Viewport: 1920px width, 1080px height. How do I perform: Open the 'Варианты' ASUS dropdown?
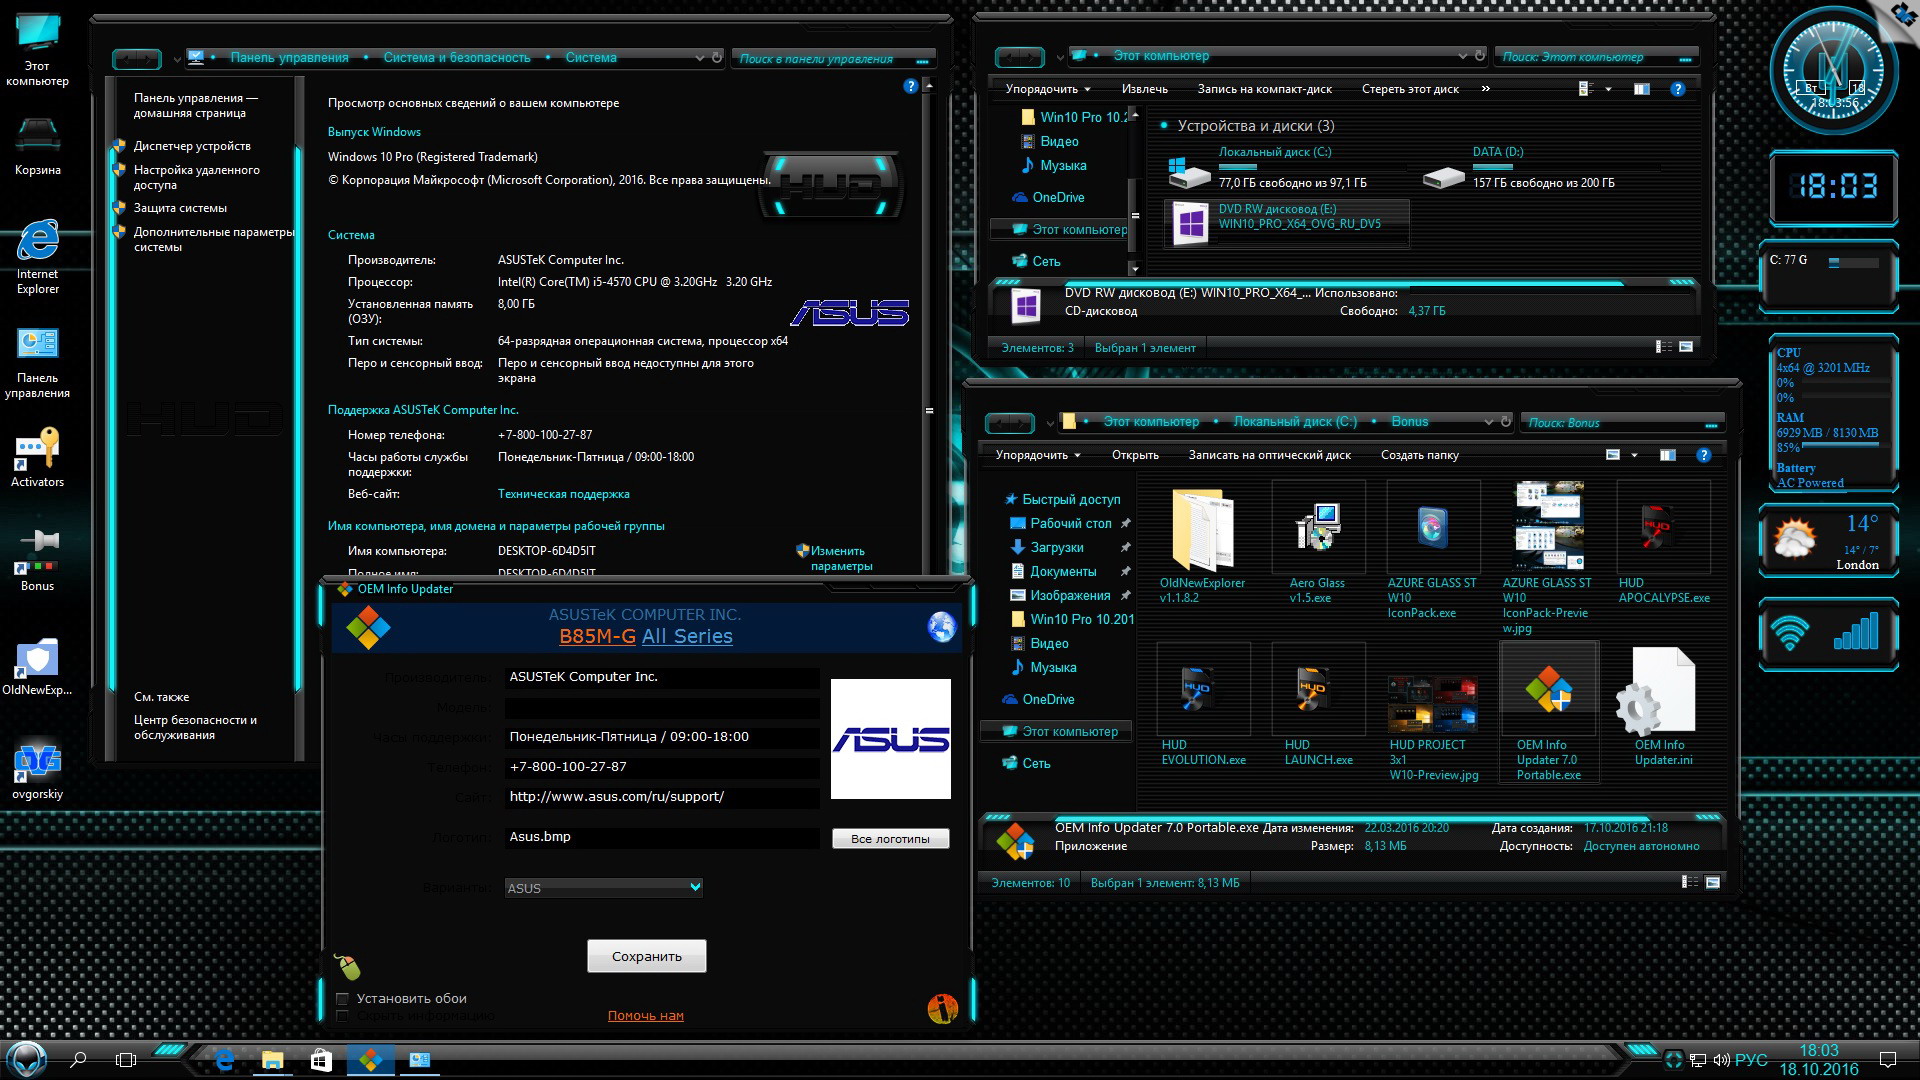[x=604, y=887]
